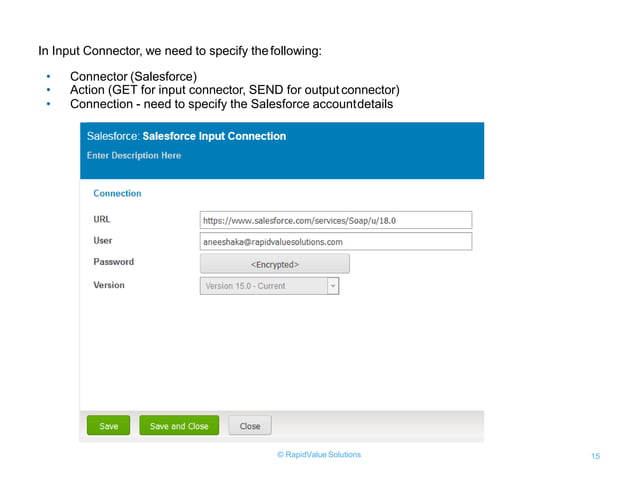Click the Salesforce Input Connection title

click(214, 136)
